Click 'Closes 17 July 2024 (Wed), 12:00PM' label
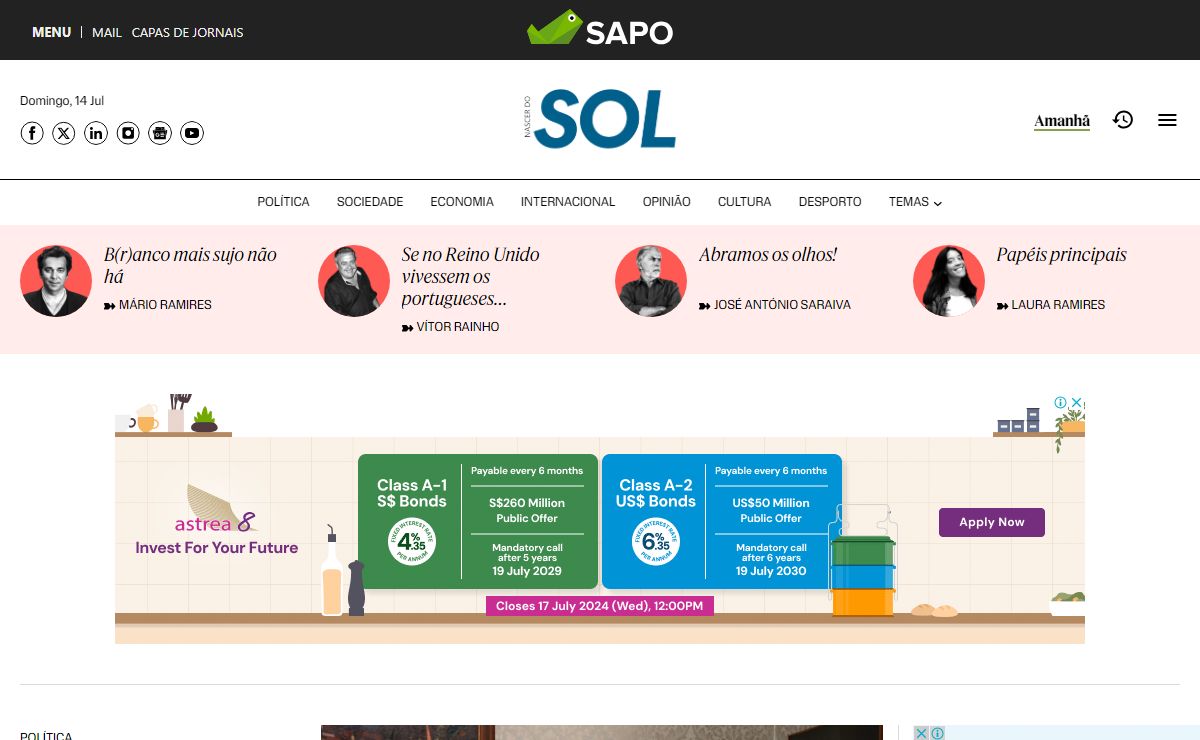 click(600, 606)
